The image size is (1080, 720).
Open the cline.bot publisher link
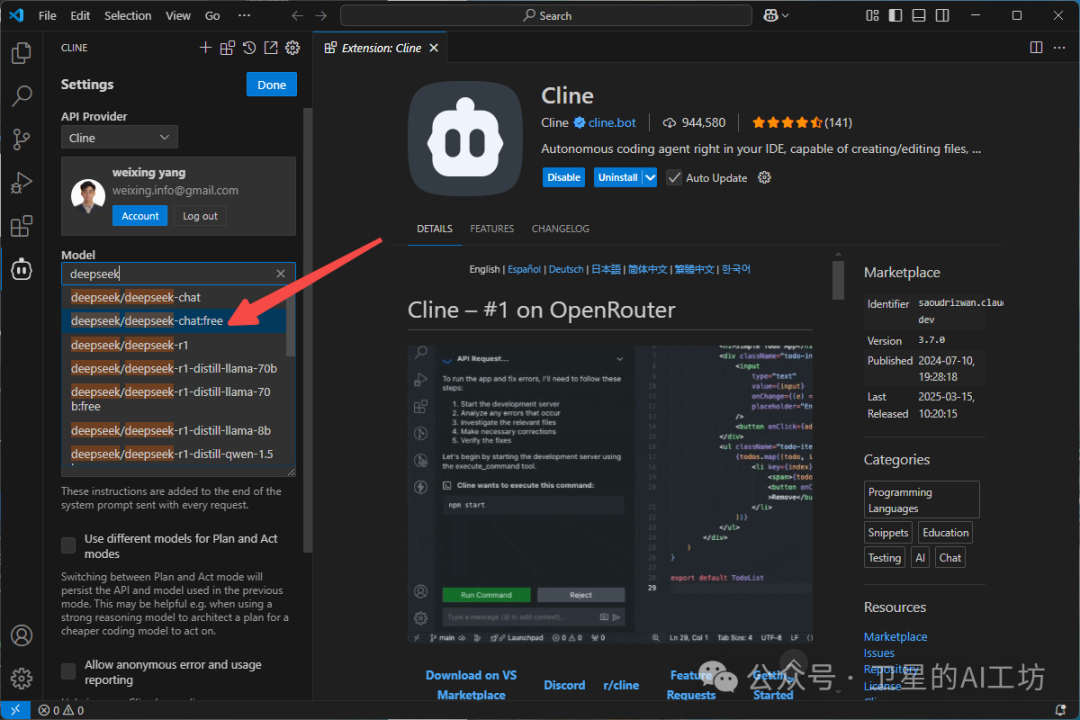pyautogui.click(x=611, y=122)
